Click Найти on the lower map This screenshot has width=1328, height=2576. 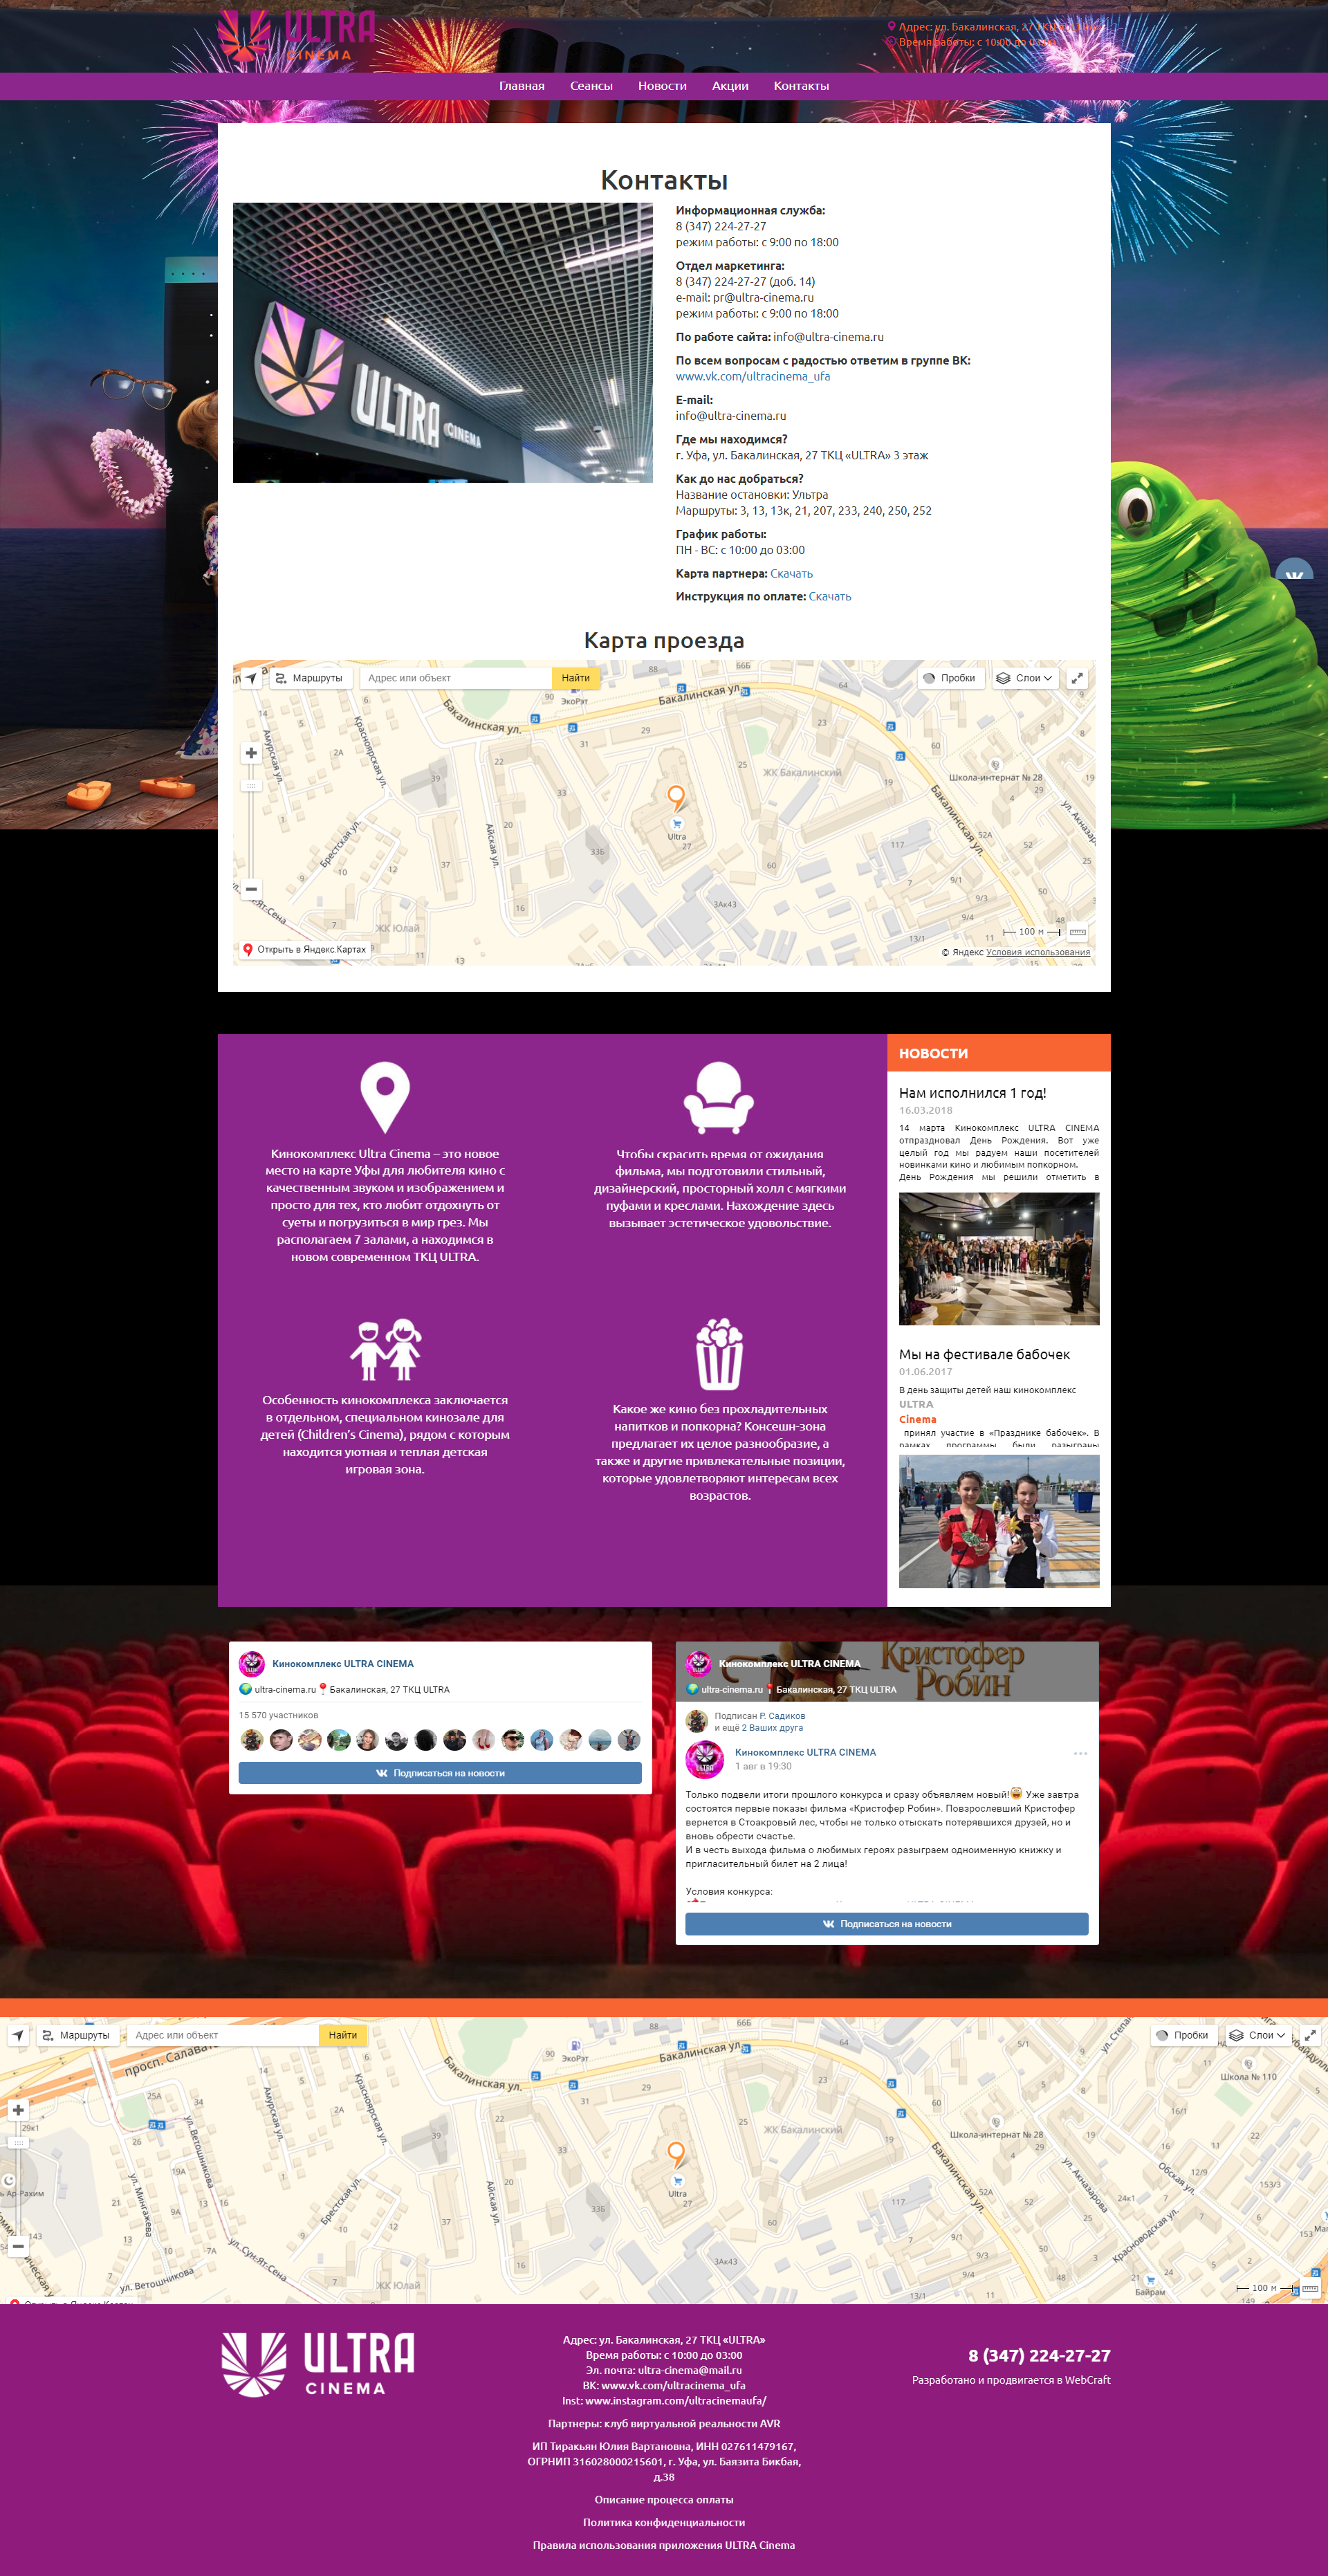(342, 2035)
